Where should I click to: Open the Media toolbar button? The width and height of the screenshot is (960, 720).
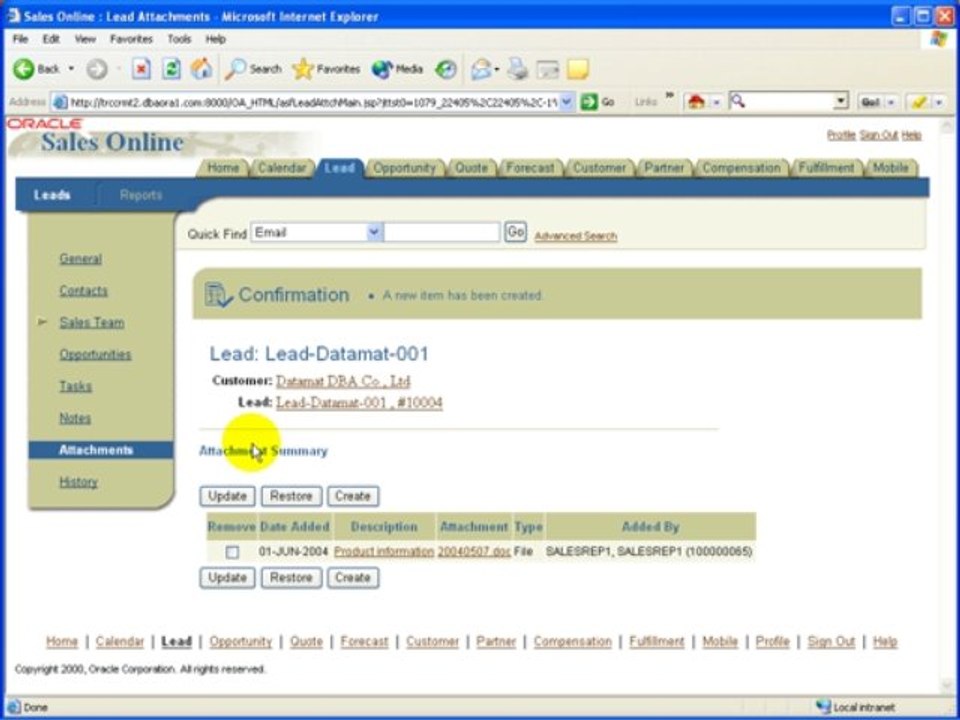[x=397, y=69]
